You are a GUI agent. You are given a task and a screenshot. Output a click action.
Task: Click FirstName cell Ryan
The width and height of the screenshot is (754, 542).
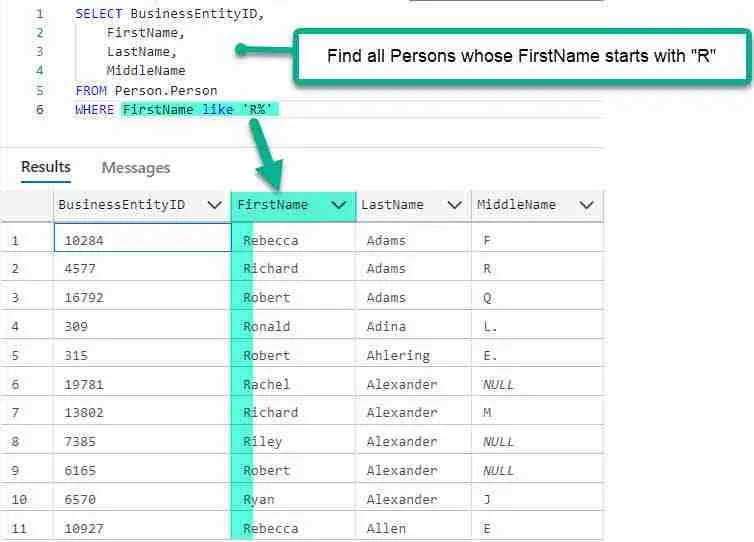point(294,499)
